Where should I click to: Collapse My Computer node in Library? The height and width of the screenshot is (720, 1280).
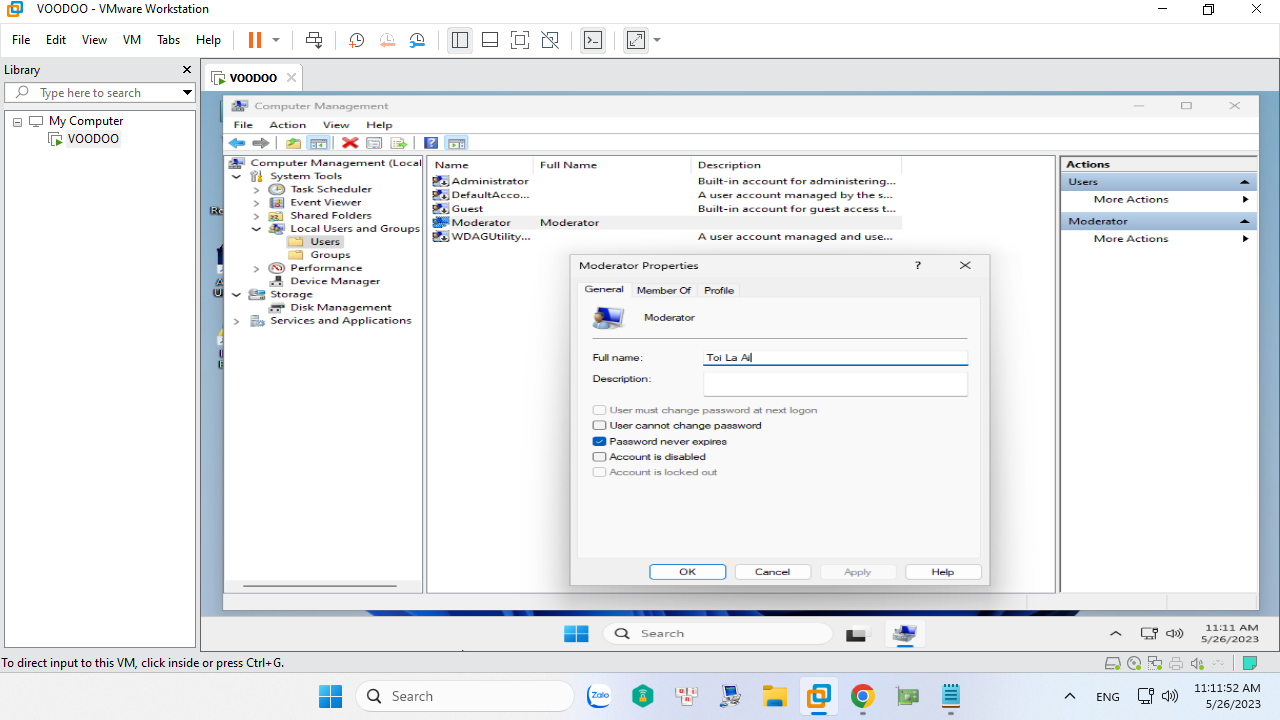(17, 121)
